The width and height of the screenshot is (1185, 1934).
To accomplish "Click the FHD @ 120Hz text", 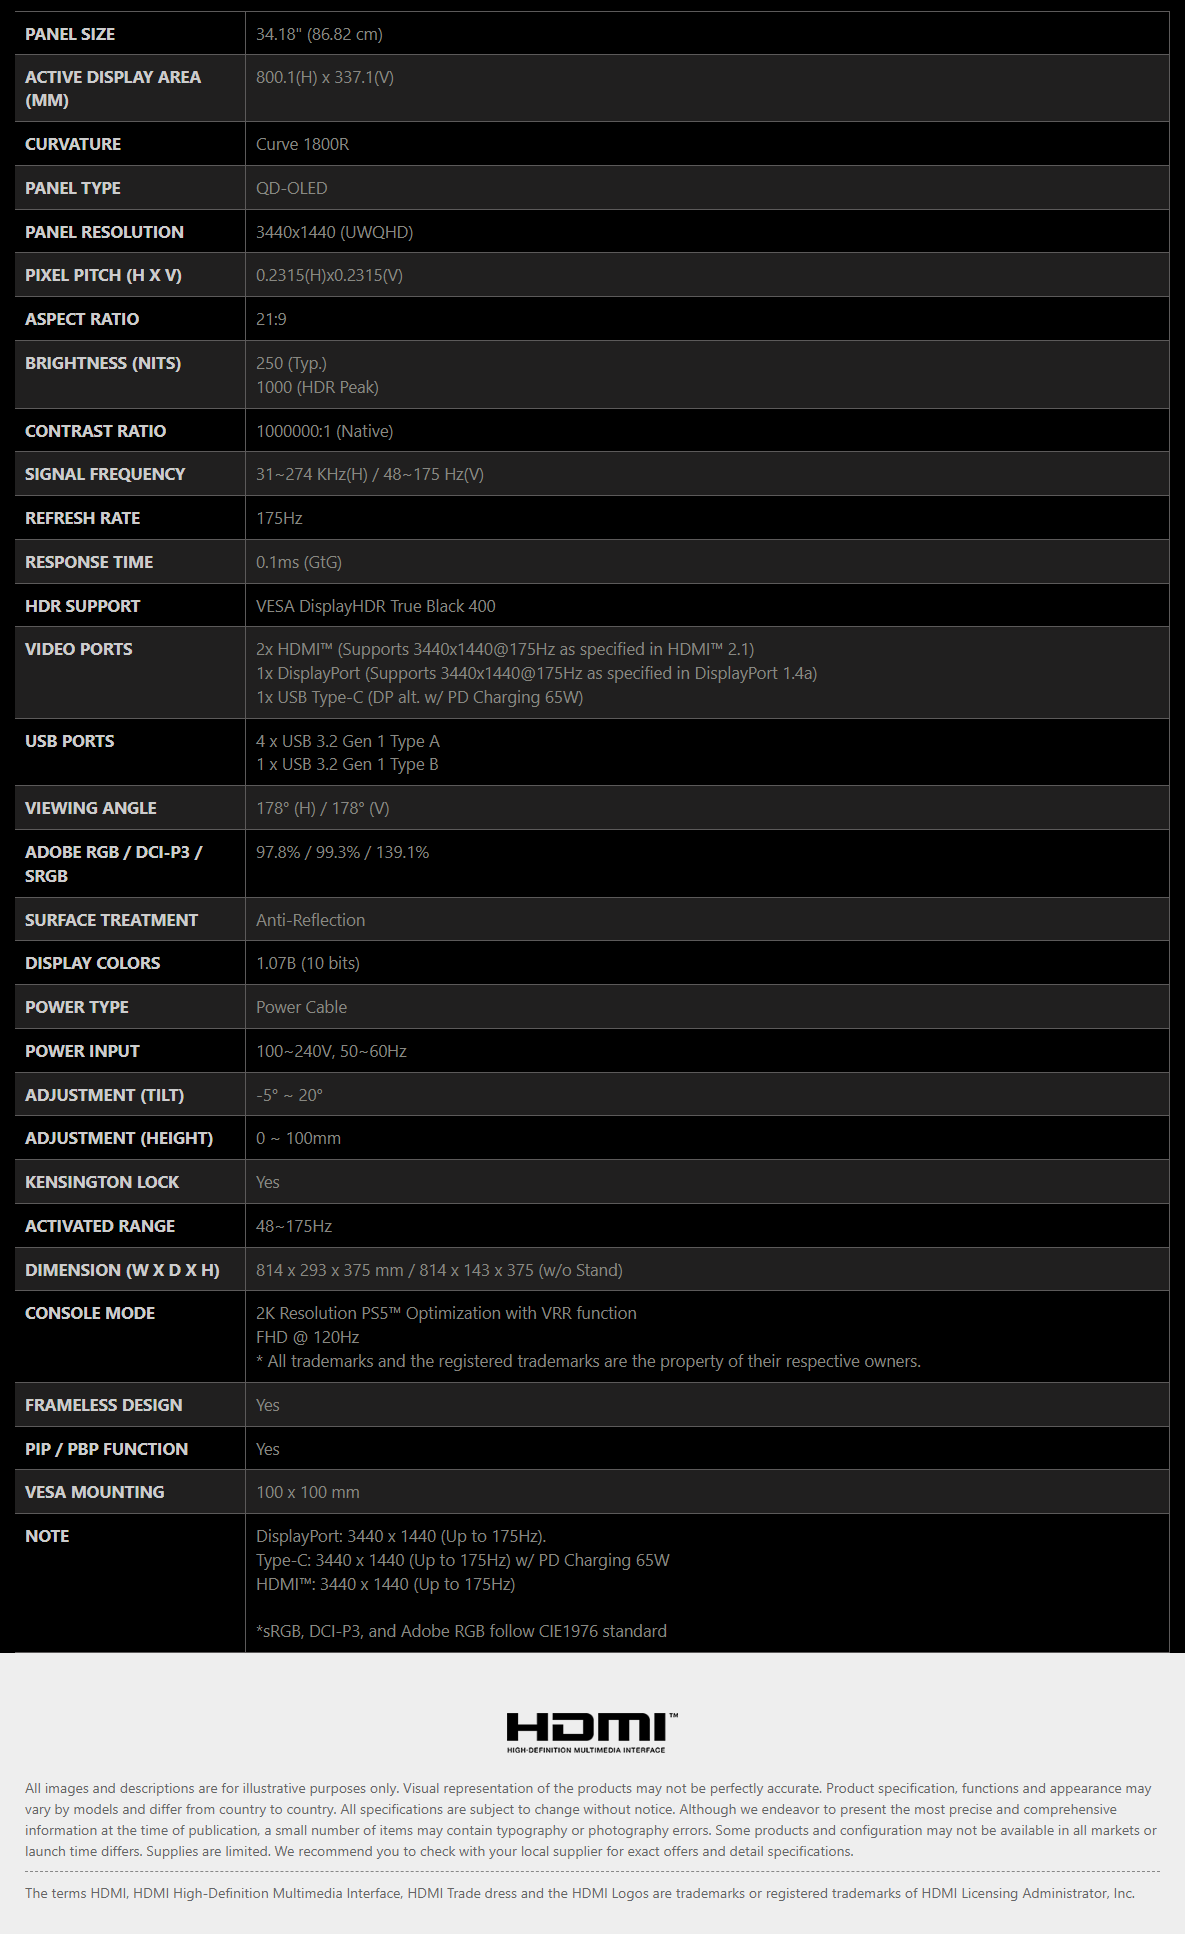I will [307, 1337].
